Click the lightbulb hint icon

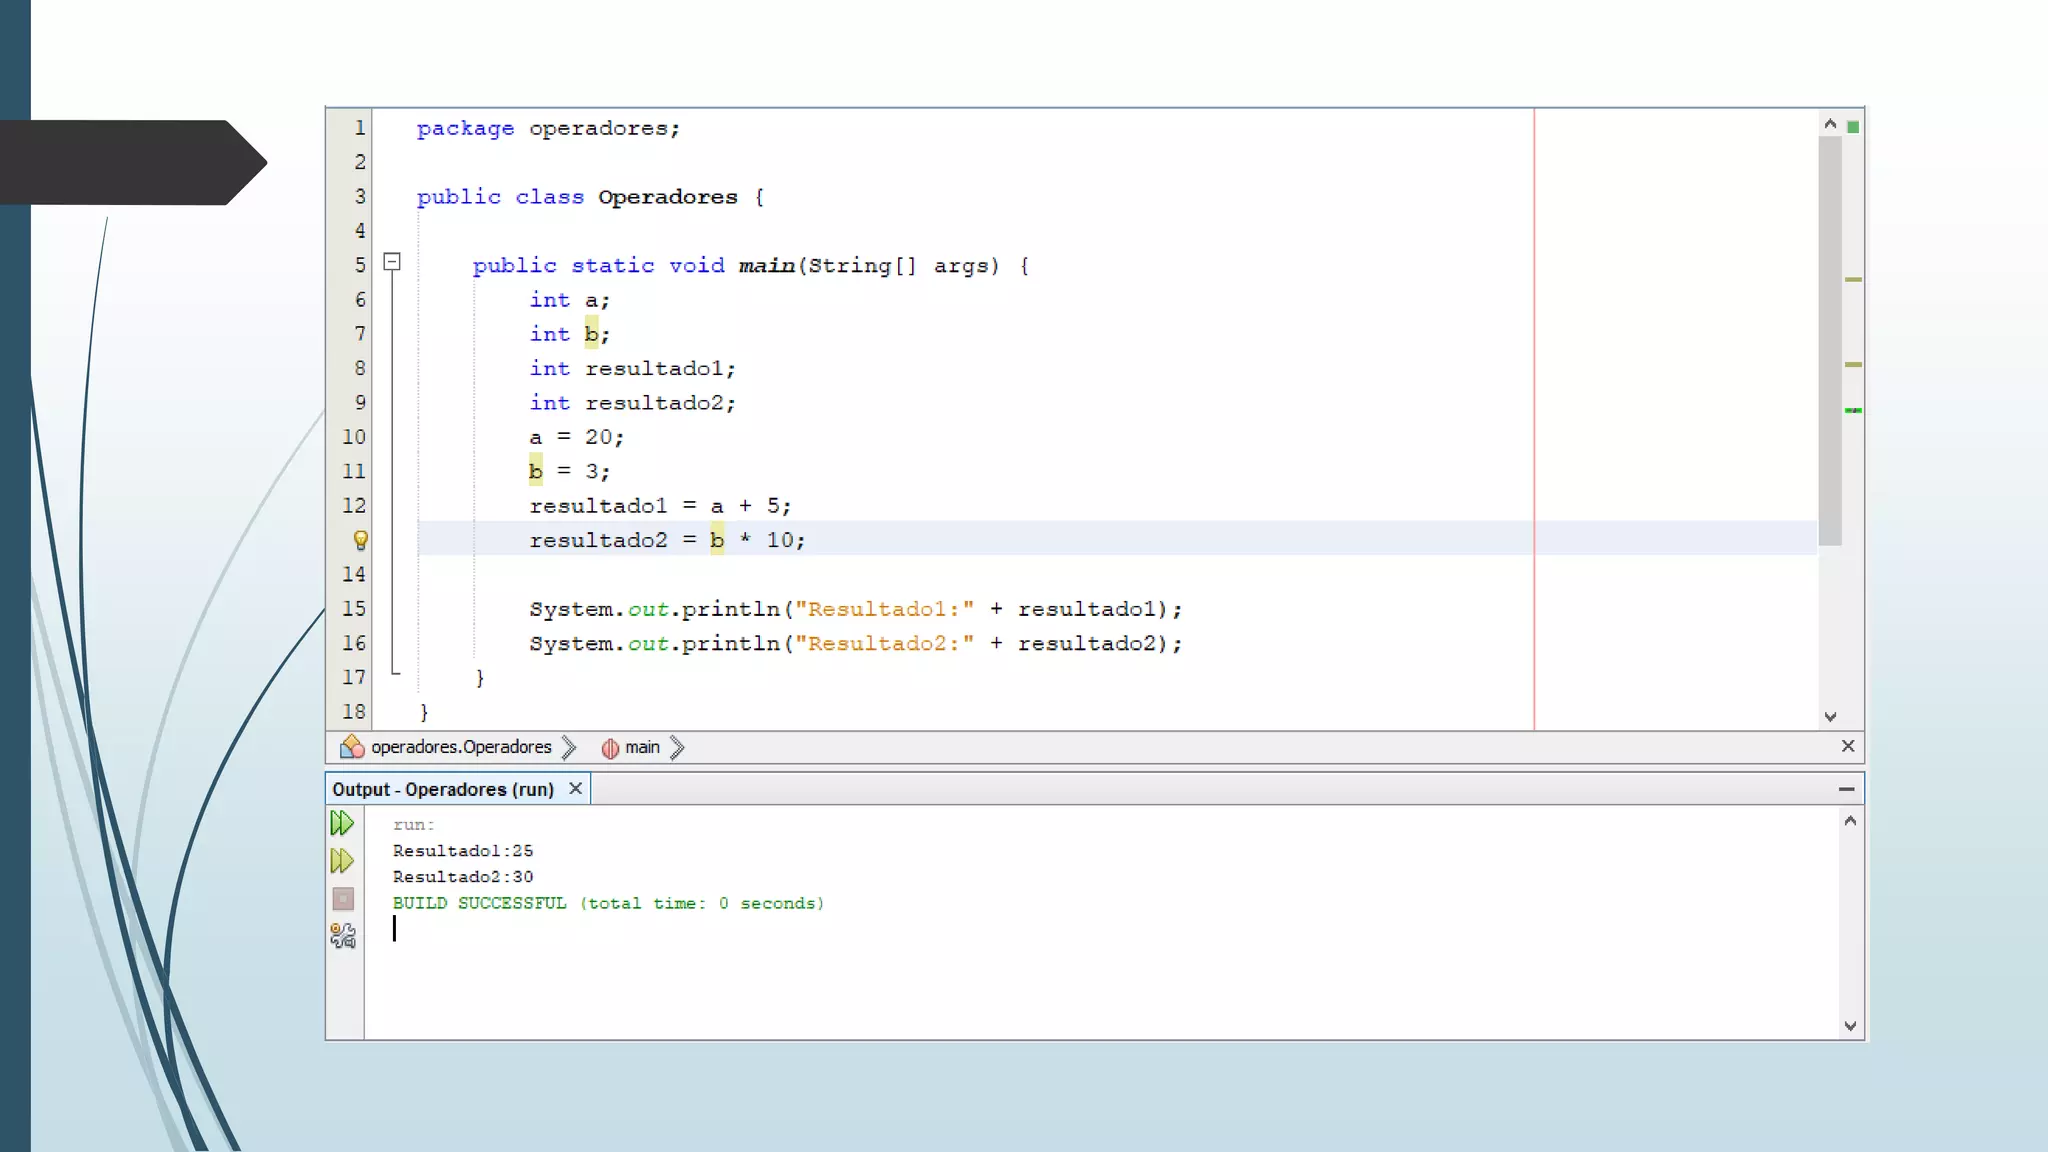[361, 540]
